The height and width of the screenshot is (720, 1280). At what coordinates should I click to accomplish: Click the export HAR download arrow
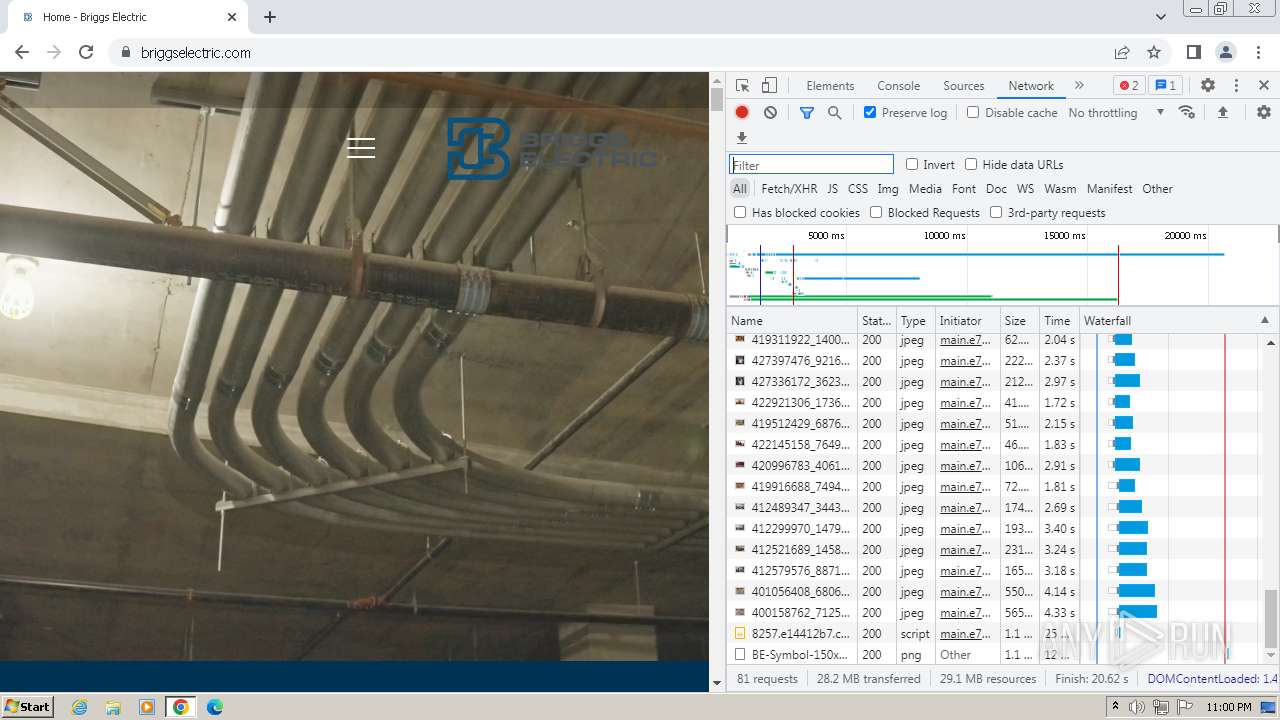click(742, 138)
